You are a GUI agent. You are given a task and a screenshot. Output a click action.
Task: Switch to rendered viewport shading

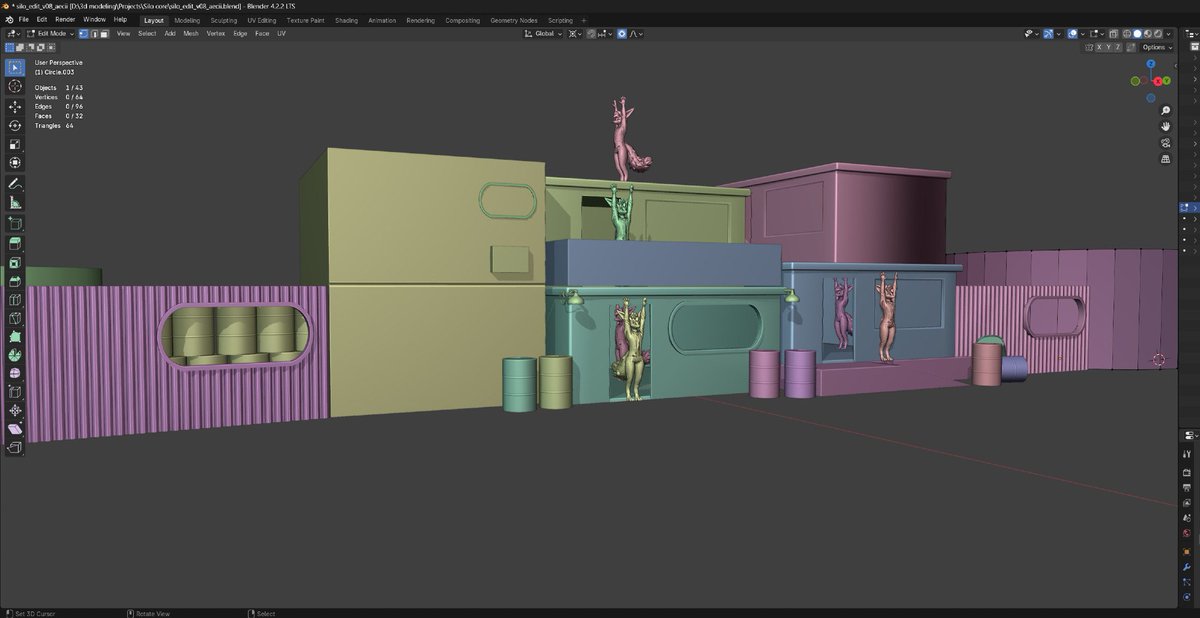tap(1158, 34)
